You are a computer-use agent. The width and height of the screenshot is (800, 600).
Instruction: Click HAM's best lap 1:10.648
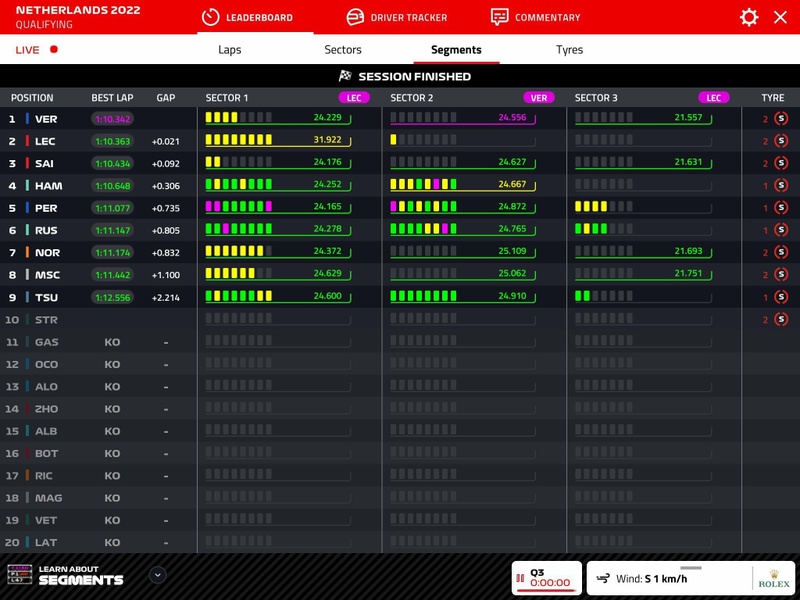pyautogui.click(x=112, y=186)
